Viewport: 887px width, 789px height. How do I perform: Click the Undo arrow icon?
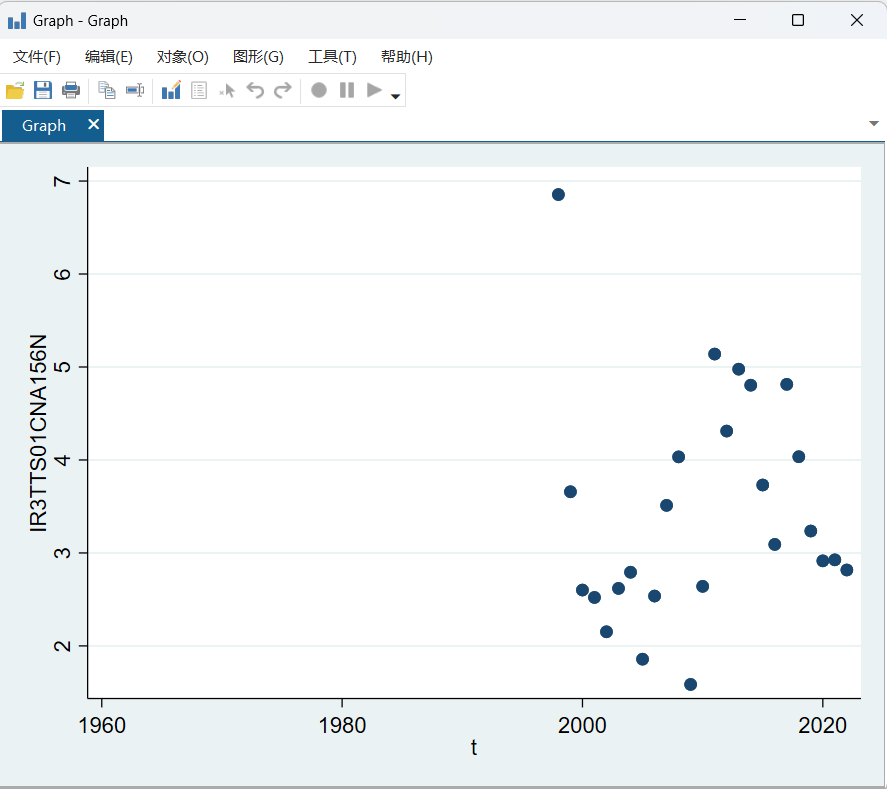pyautogui.click(x=255, y=91)
